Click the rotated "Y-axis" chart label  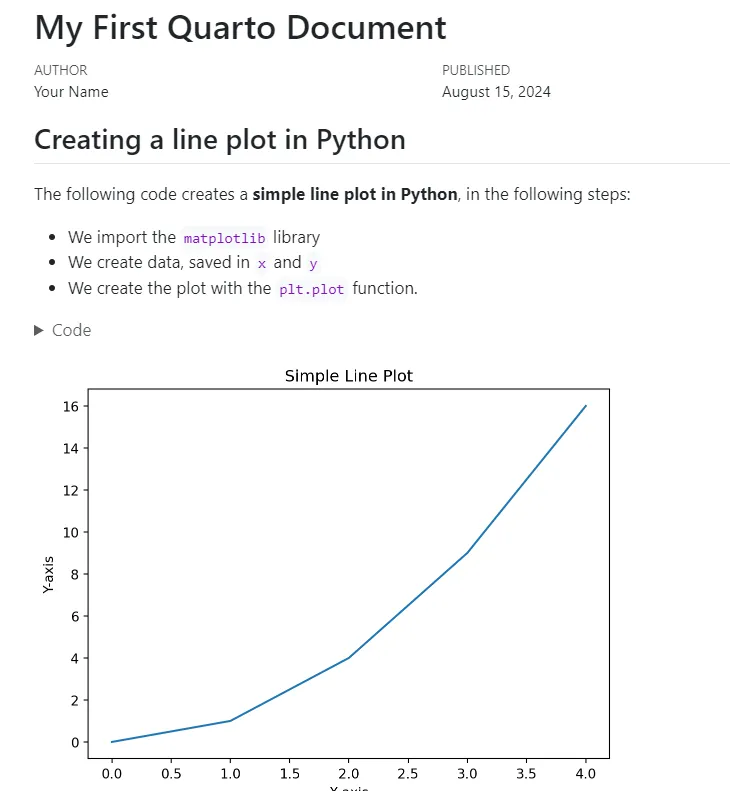(49, 574)
